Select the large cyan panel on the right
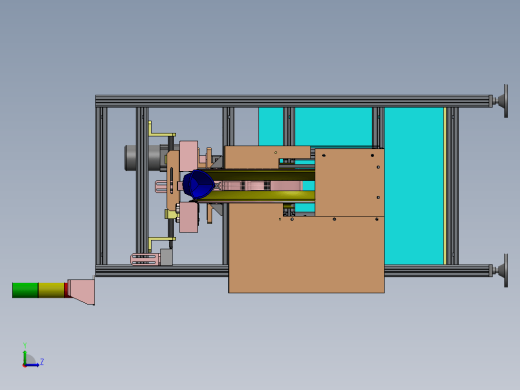 pyautogui.click(x=414, y=186)
